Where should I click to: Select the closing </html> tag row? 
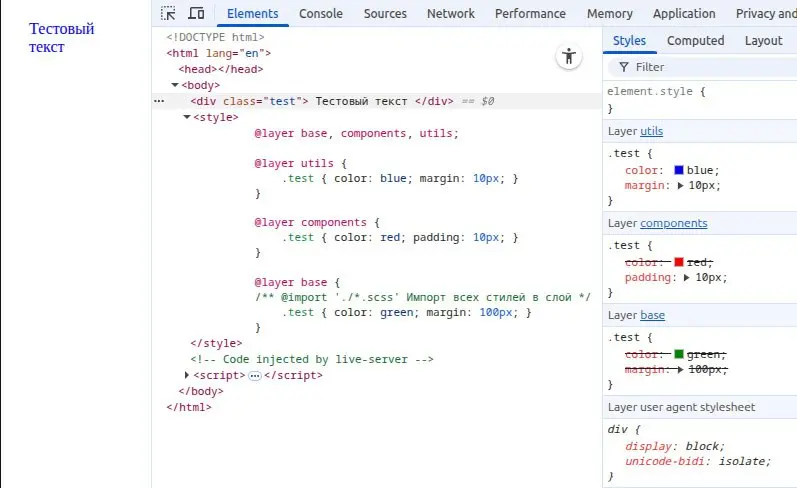pyautogui.click(x=189, y=407)
